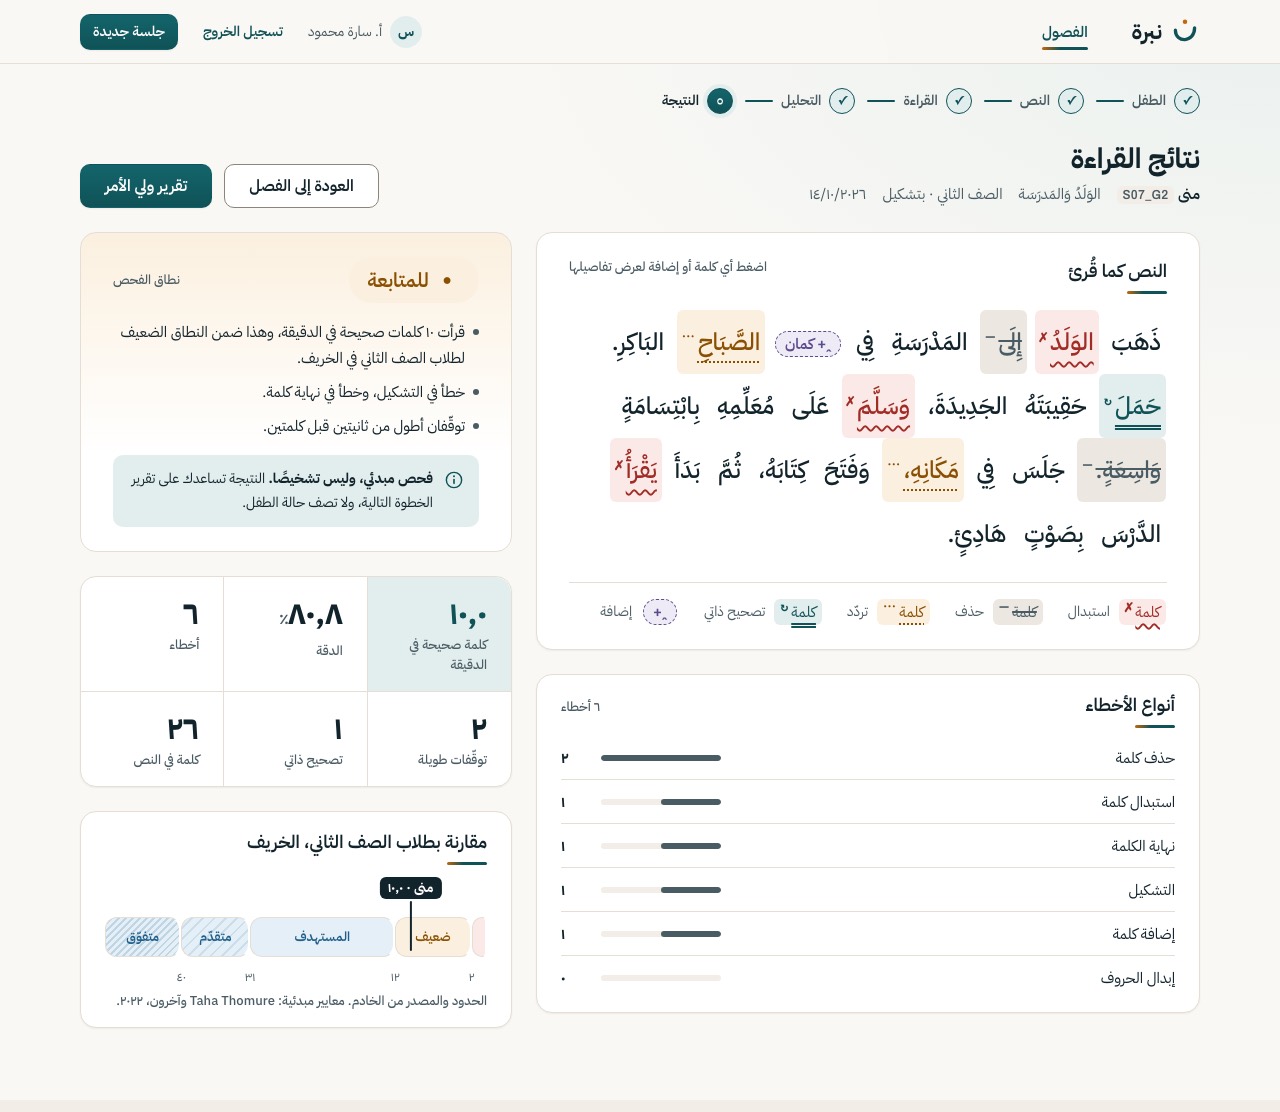The height and width of the screenshot is (1112, 1280).
Task: Click the ٦ أخطاء stat card
Action: (x=152, y=634)
